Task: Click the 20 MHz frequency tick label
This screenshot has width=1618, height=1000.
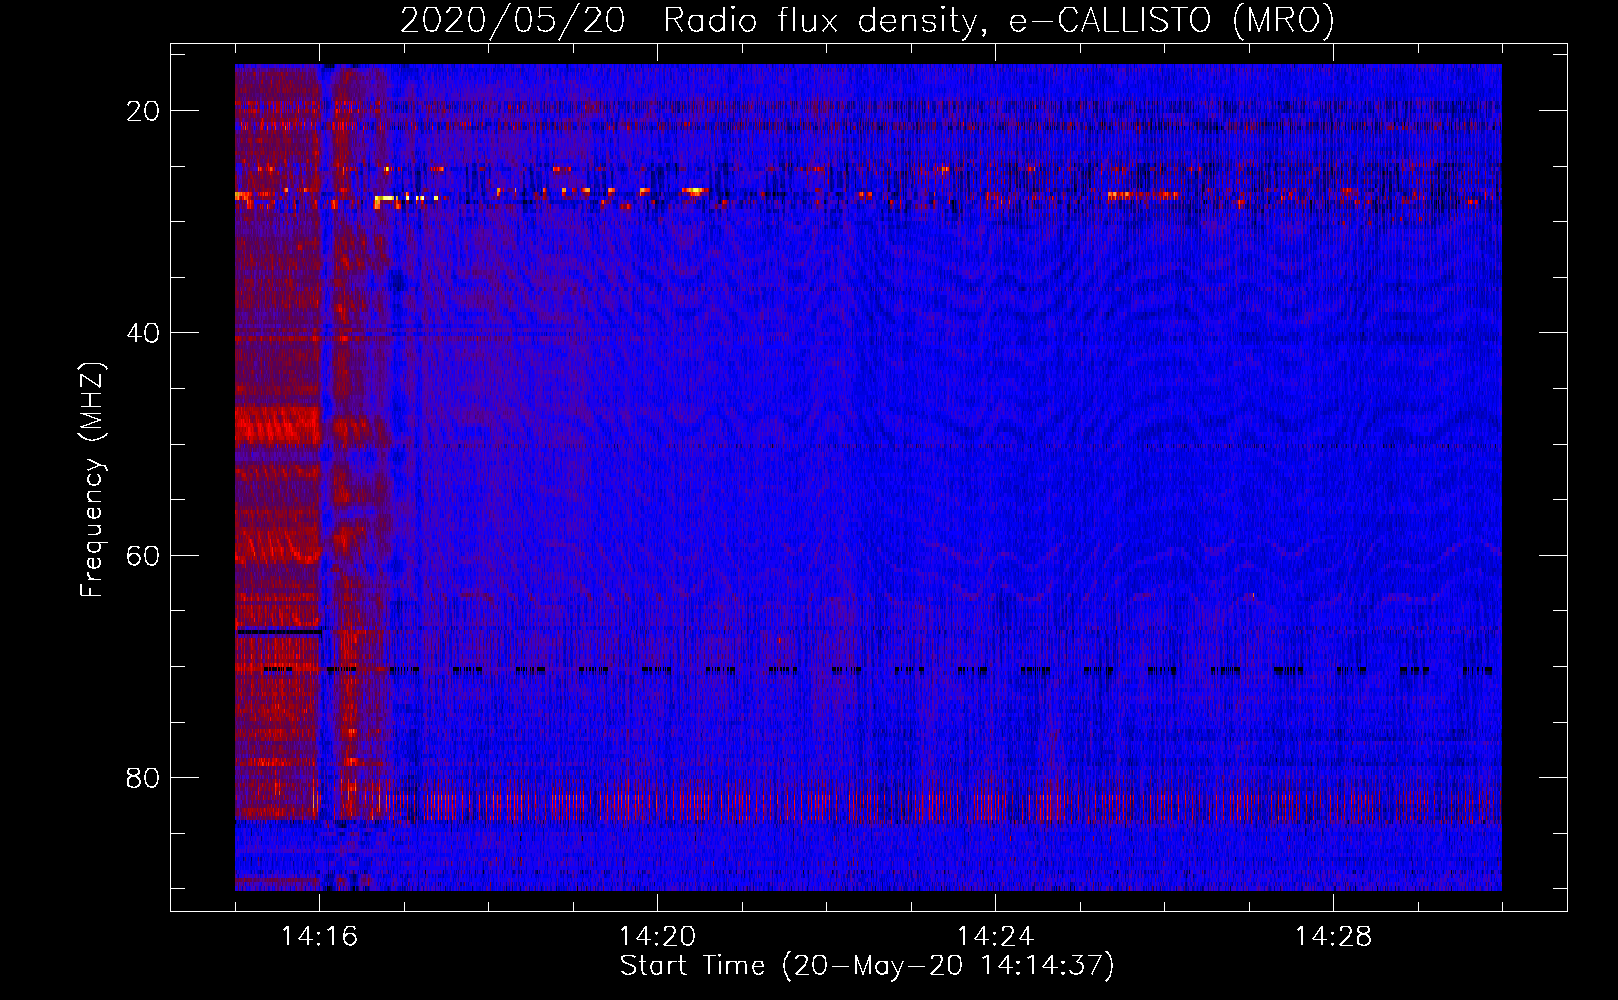Action: 143,111
